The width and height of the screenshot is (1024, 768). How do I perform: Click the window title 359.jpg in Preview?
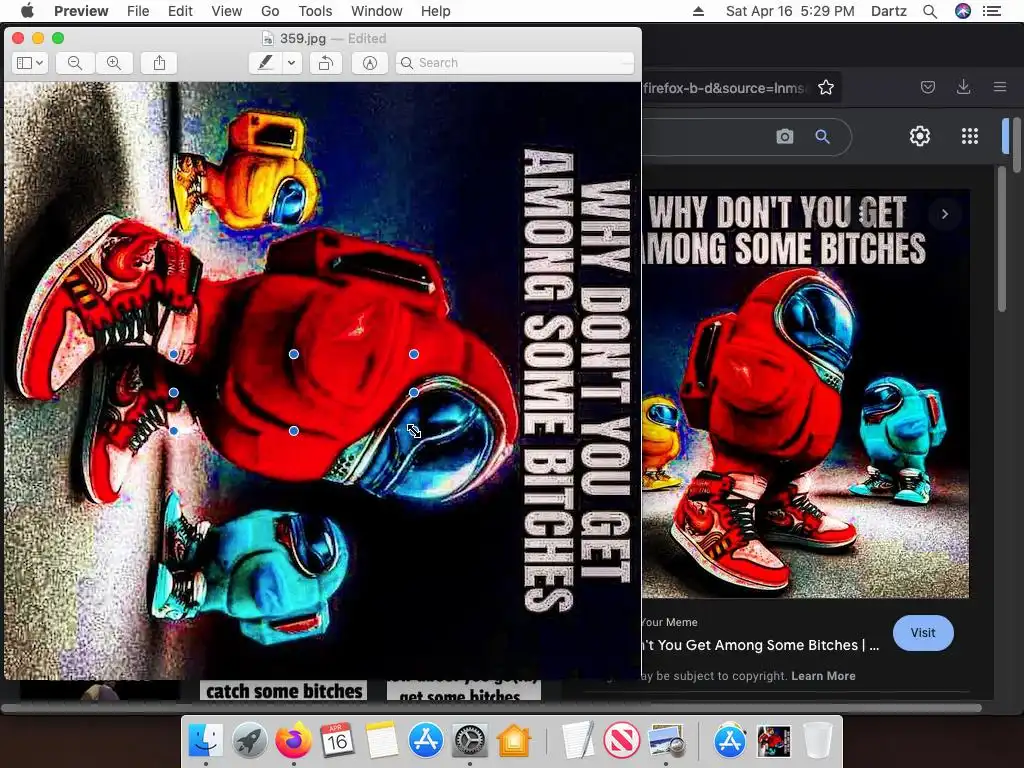(302, 39)
